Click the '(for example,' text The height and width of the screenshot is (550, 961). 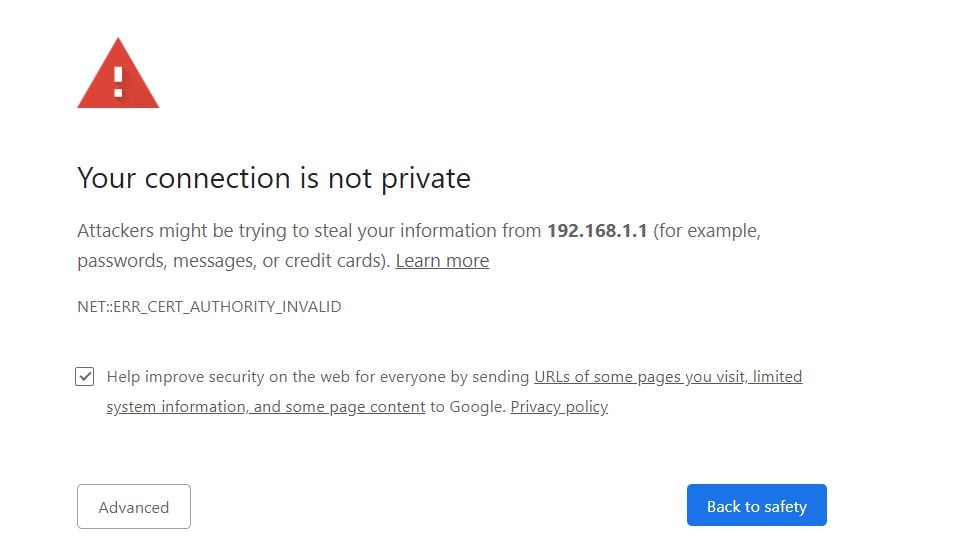[707, 231]
